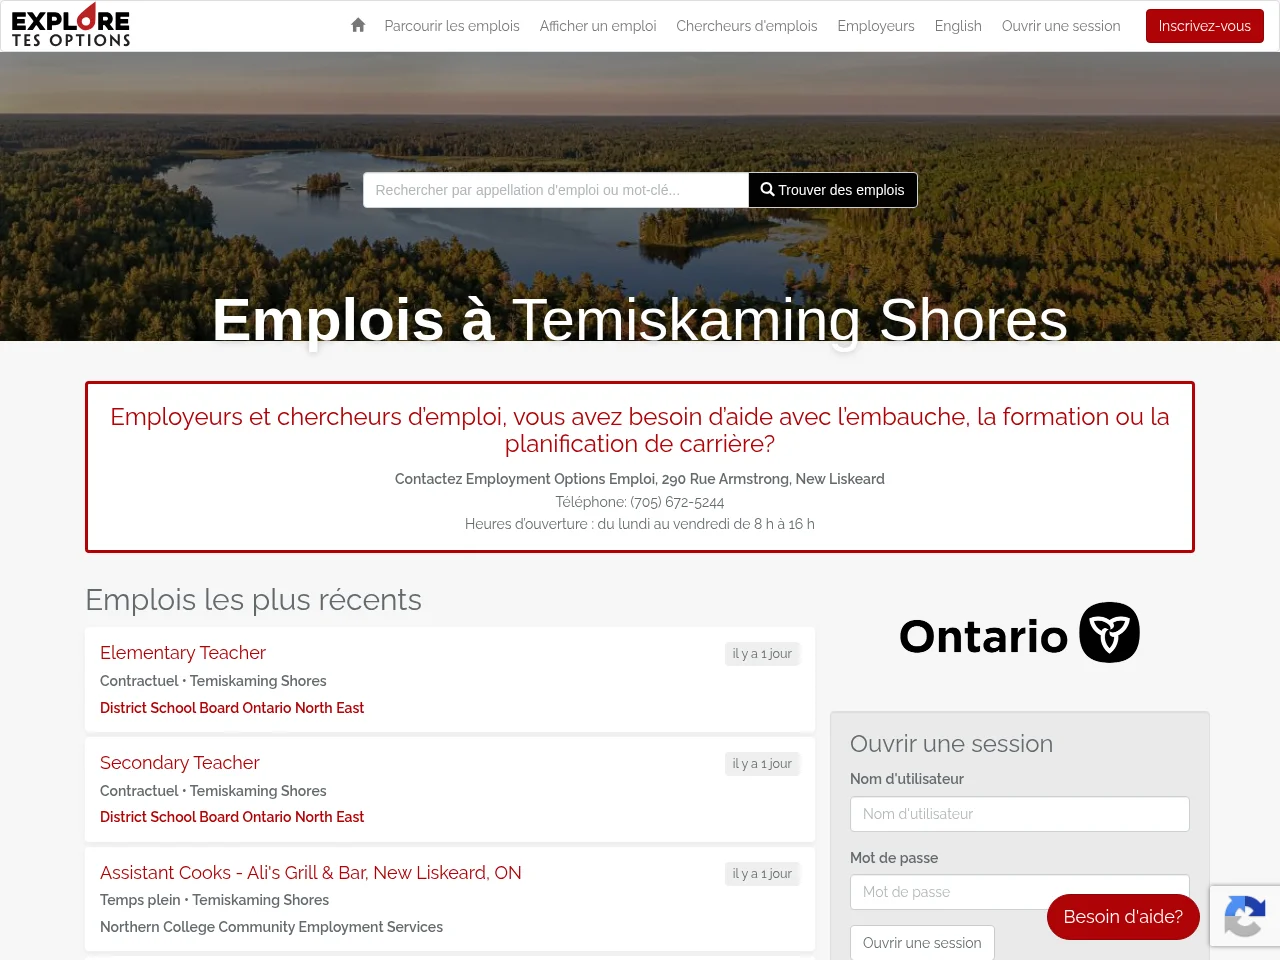
Task: Click the Téléphone: (705) 672-5244 text
Action: [640, 502]
